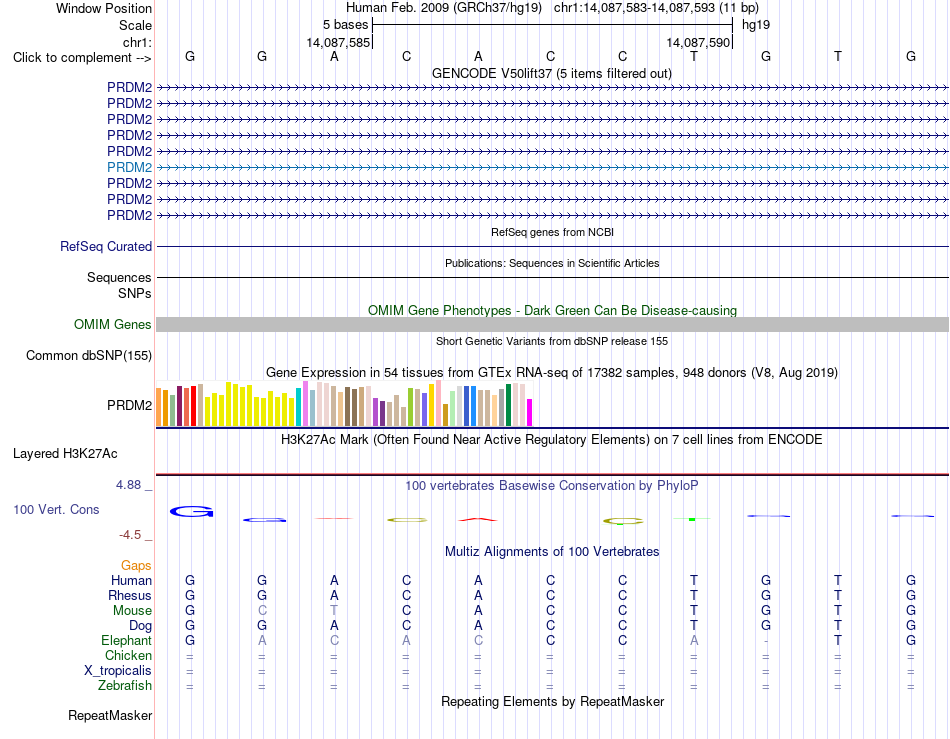Click the dark green bar in GTEx chart
This screenshot has height=739, width=950.
(508, 405)
